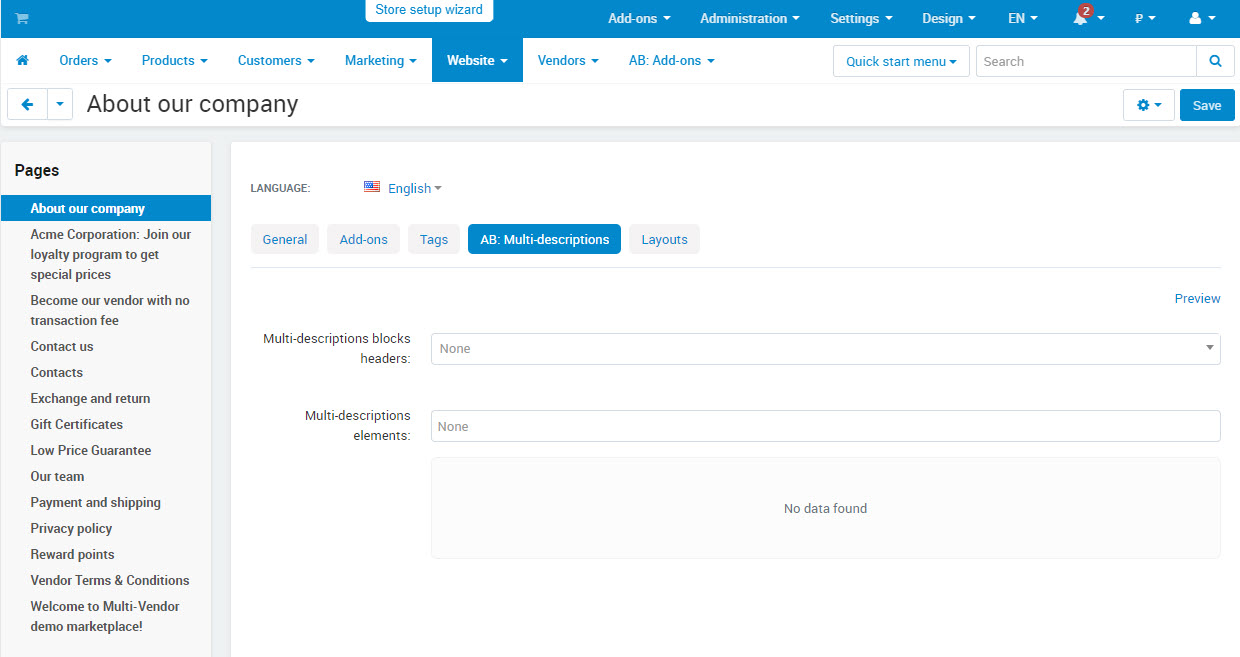Select the Contact us page in sidebar
The width and height of the screenshot is (1240, 657).
coord(62,346)
